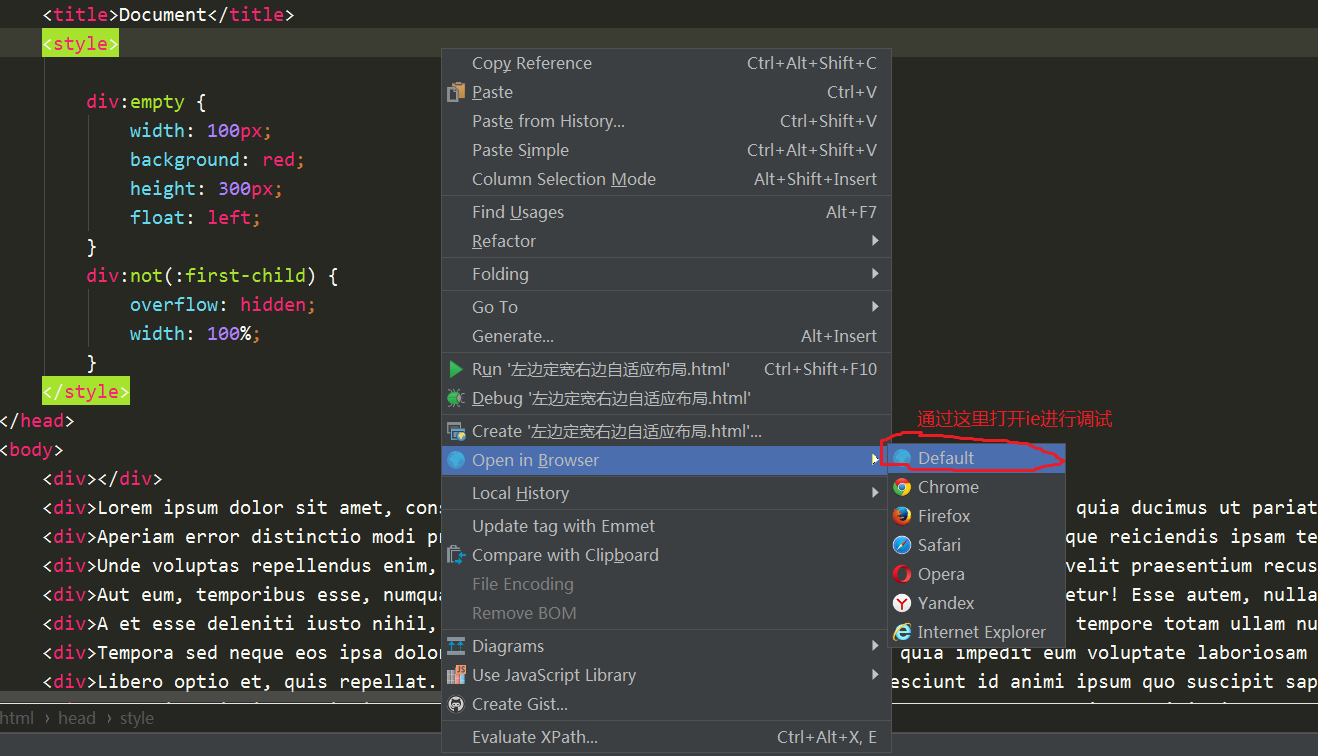The height and width of the screenshot is (756, 1318).
Task: Click the style breadcrumb at the bottom
Action: (137, 718)
